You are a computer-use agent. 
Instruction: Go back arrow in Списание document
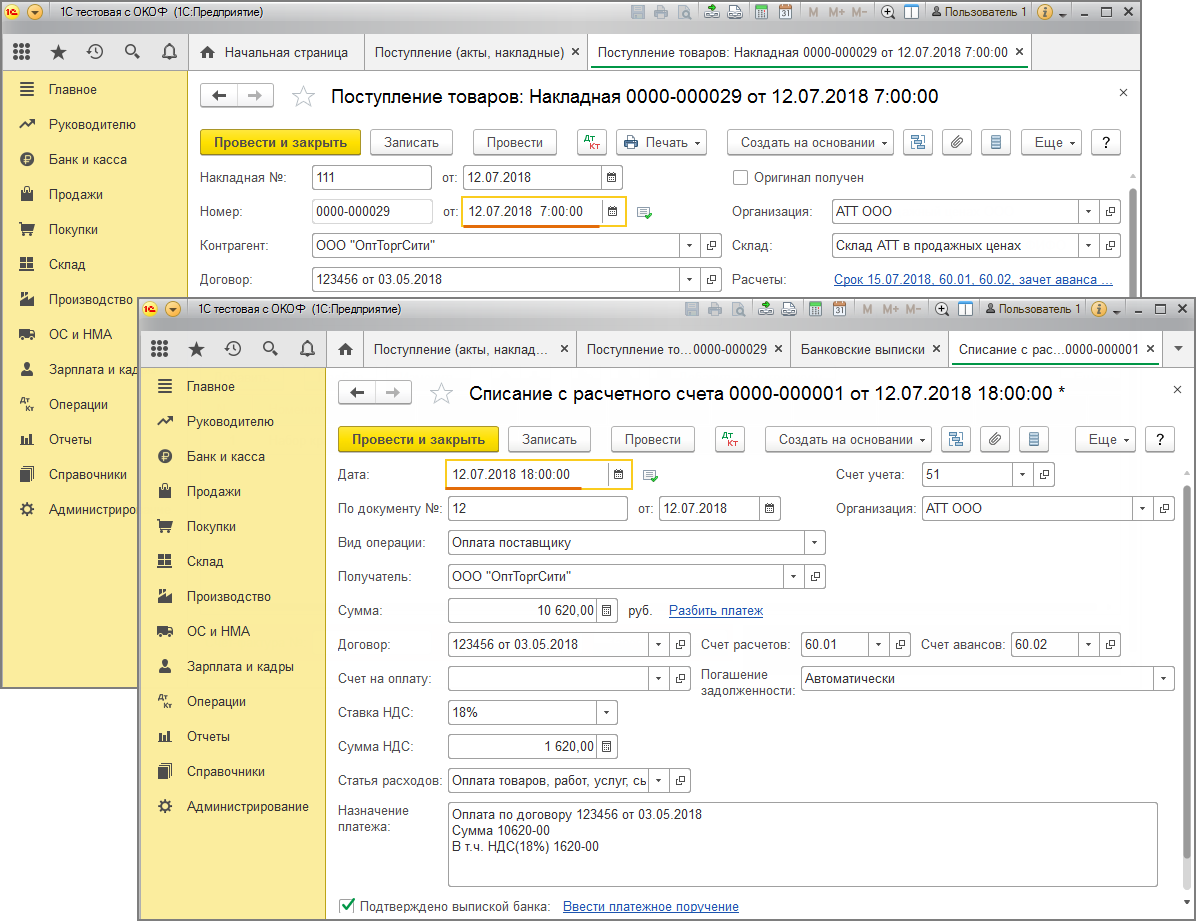[356, 392]
